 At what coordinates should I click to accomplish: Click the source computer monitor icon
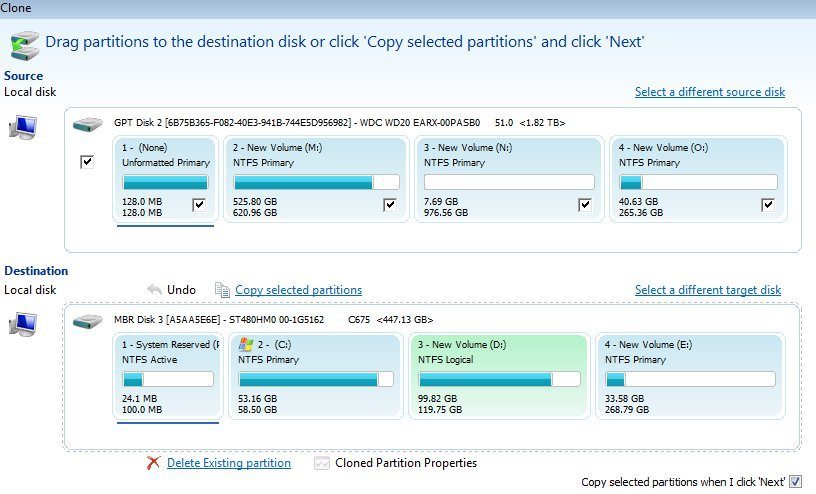(x=23, y=128)
